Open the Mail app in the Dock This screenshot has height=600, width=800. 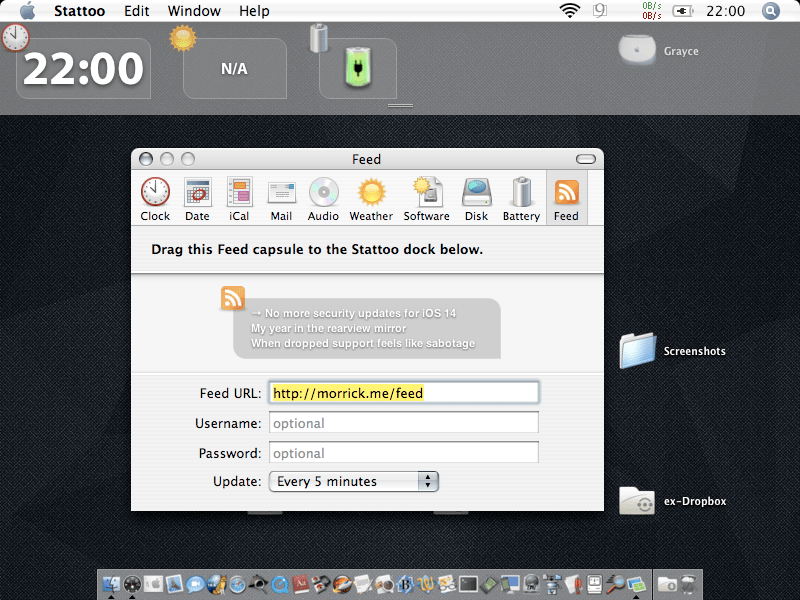pos(174,584)
